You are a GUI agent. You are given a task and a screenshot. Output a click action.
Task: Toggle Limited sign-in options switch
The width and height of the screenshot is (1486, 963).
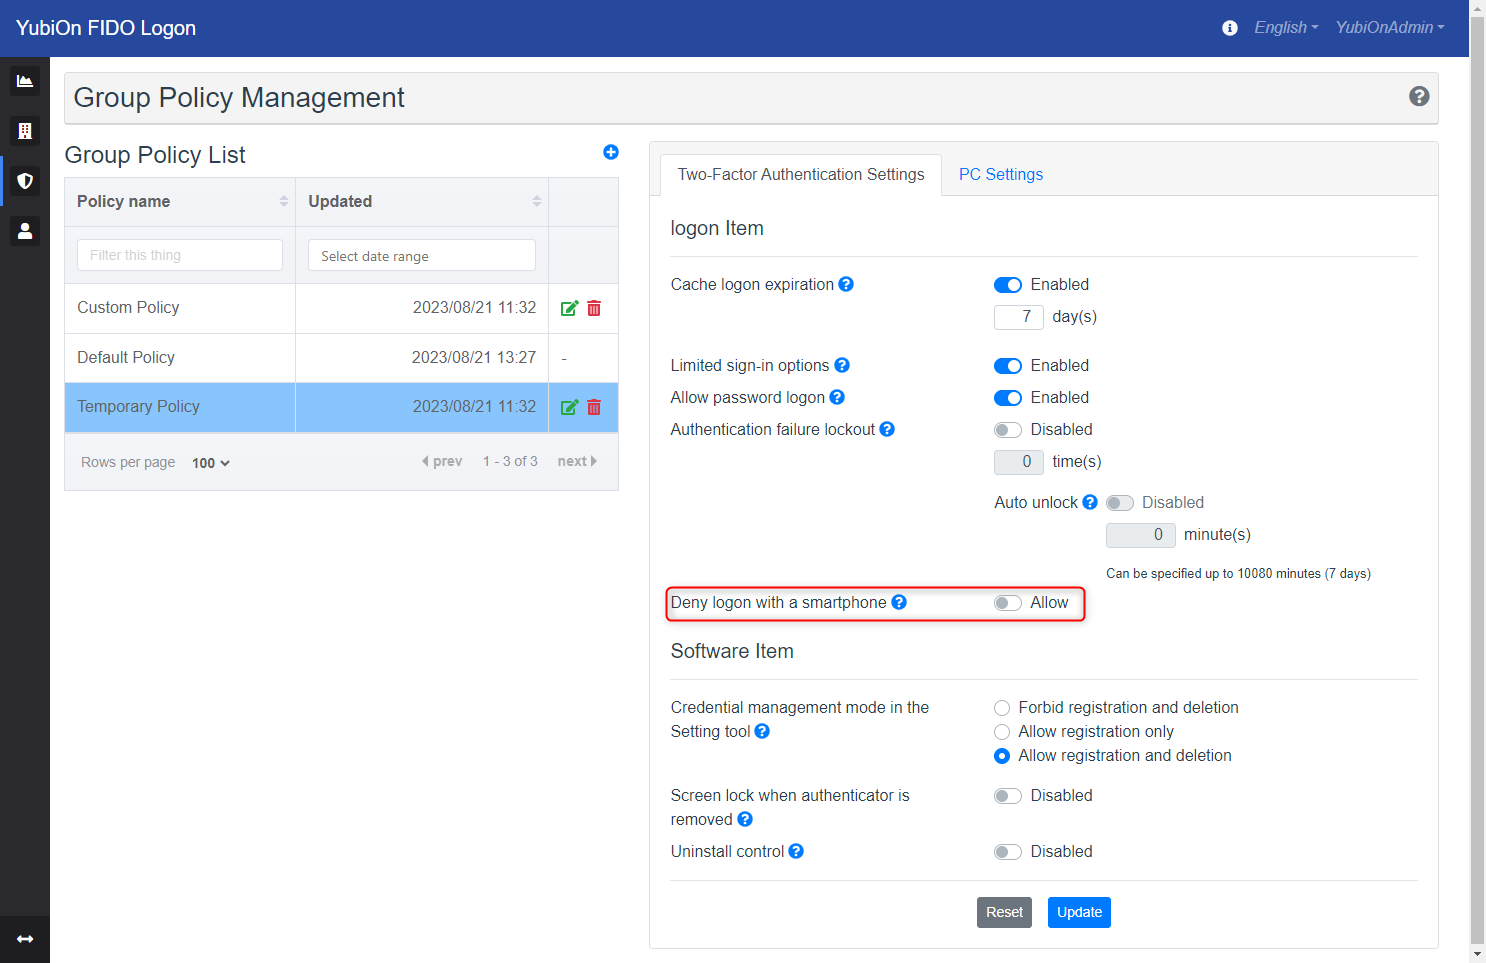click(1008, 366)
